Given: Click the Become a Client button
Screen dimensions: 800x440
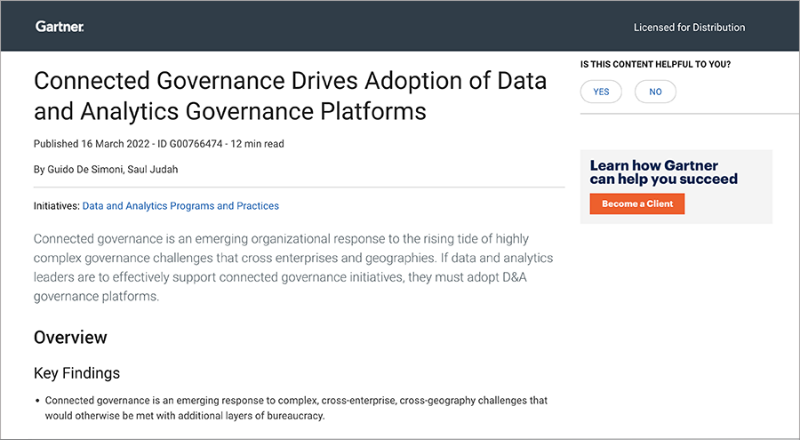Looking at the screenshot, I should [x=637, y=204].
